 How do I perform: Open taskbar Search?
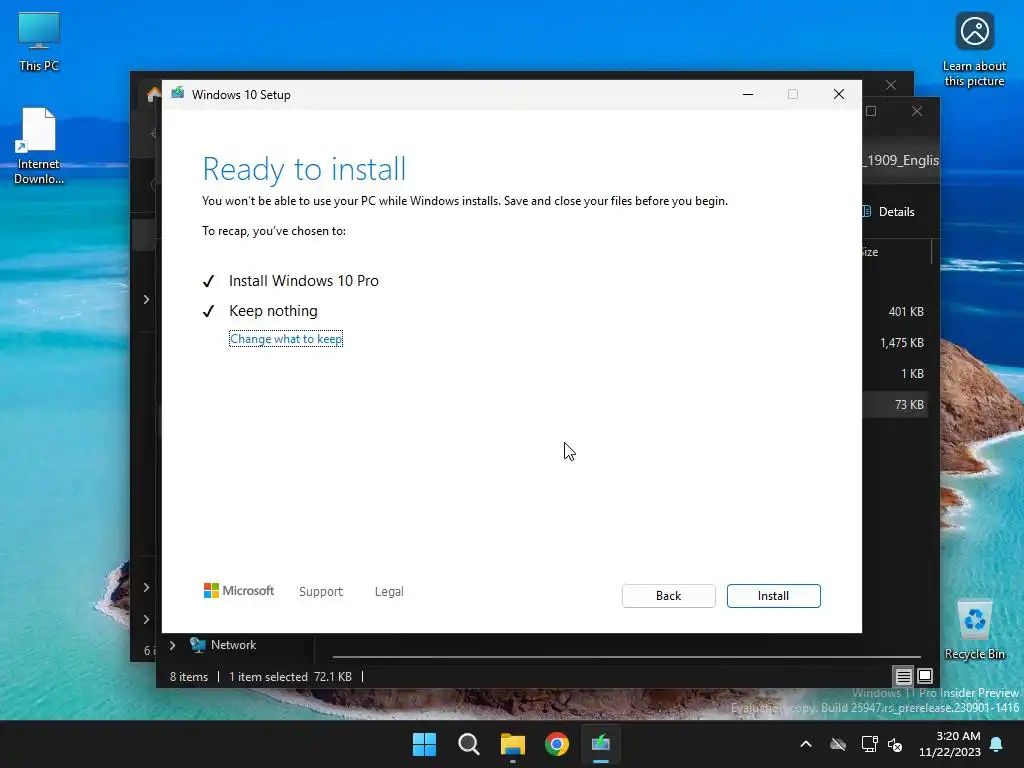pyautogui.click(x=468, y=744)
